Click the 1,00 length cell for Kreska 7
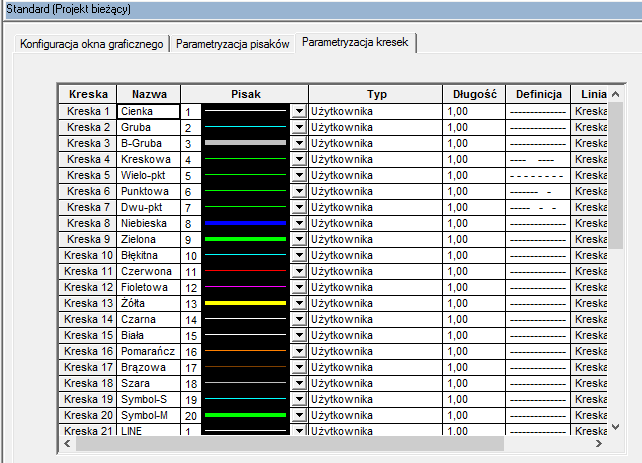642x463 pixels. [x=475, y=207]
